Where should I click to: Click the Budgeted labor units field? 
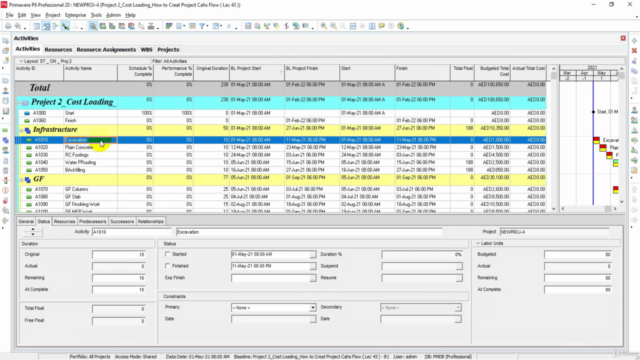tap(578, 254)
